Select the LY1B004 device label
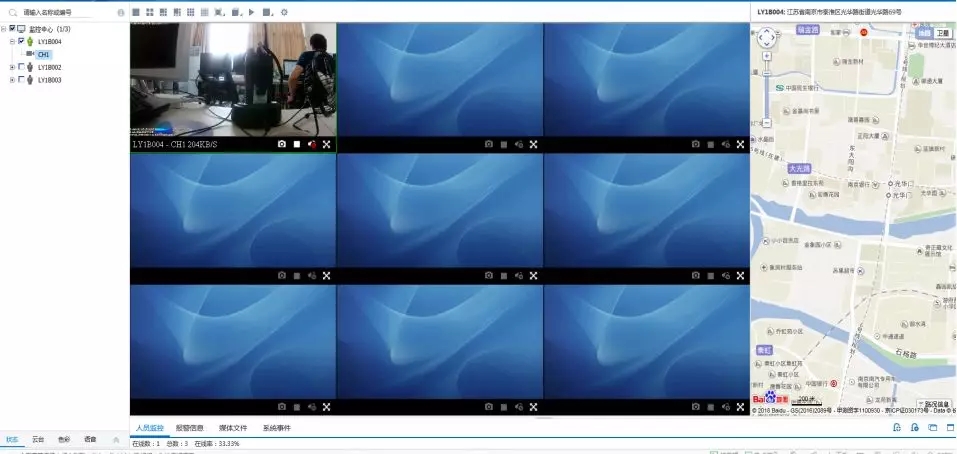The width and height of the screenshot is (957, 454). pos(49,41)
